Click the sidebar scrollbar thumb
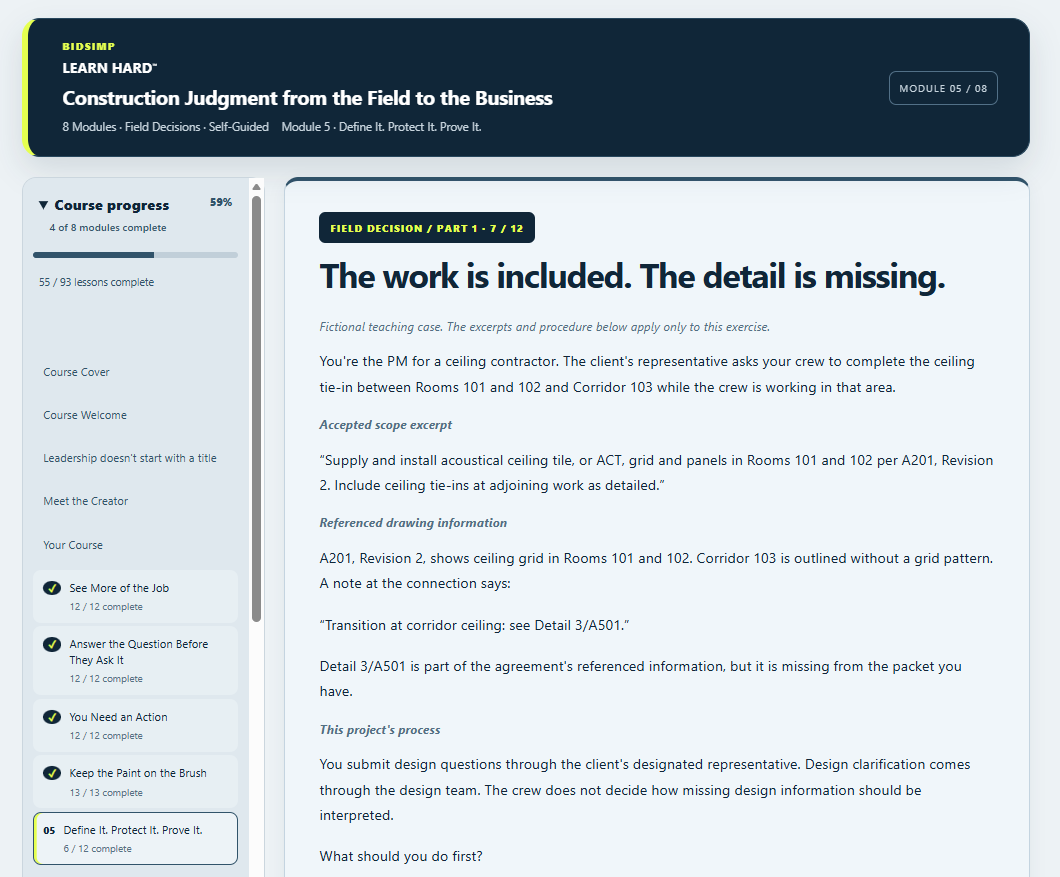The image size is (1060, 877). click(x=256, y=408)
